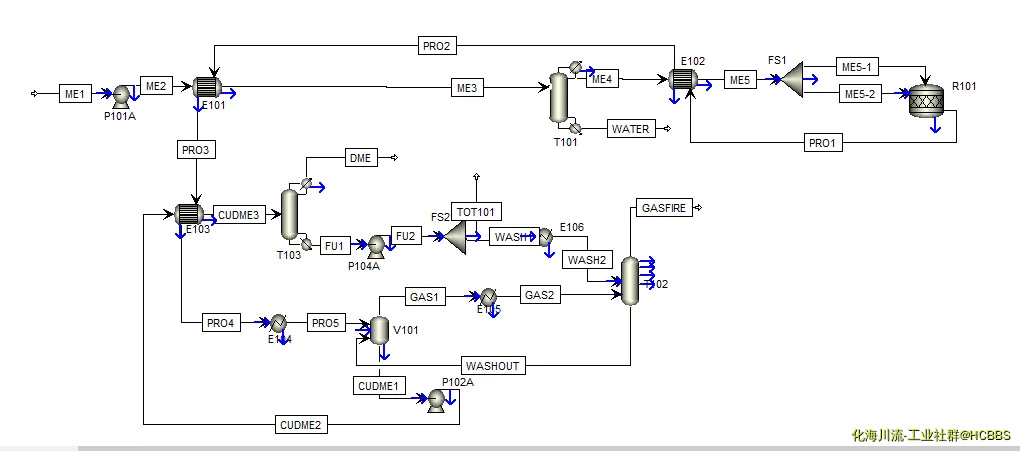
Task: Select the E102 heat exchanger block
Action: [683, 79]
